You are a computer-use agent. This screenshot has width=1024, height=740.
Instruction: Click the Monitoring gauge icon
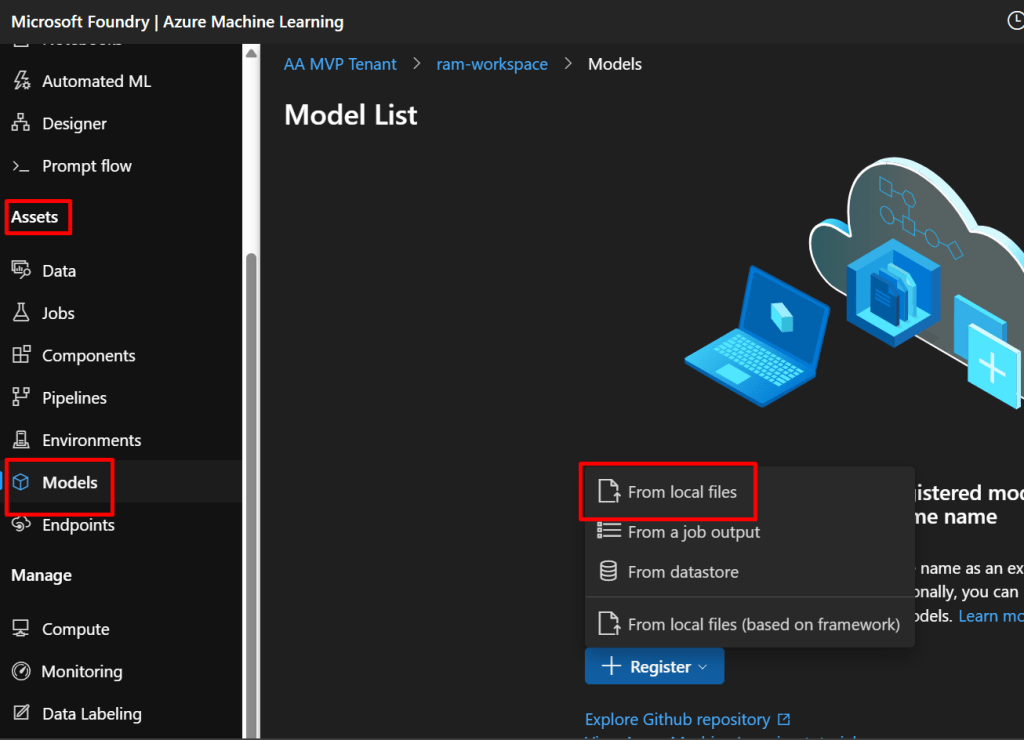coord(21,671)
